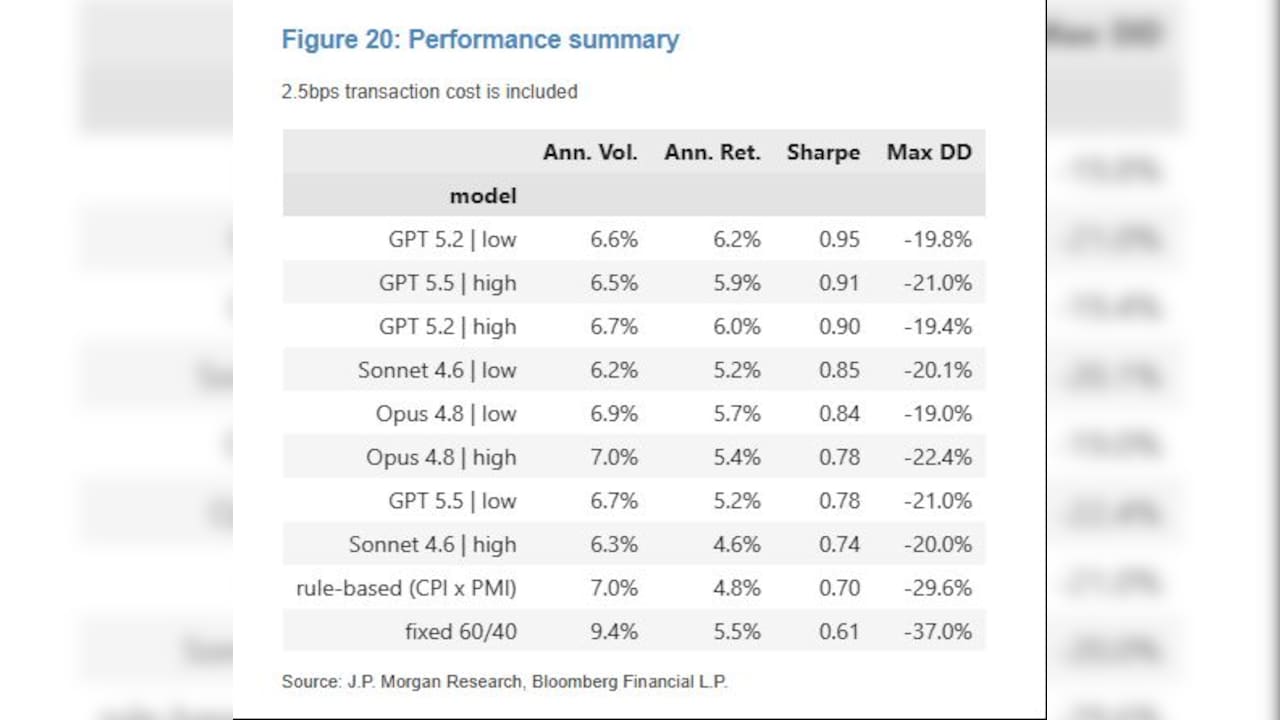Select the GPT 5.5 | high row label
The image size is (1280, 720).
[447, 283]
